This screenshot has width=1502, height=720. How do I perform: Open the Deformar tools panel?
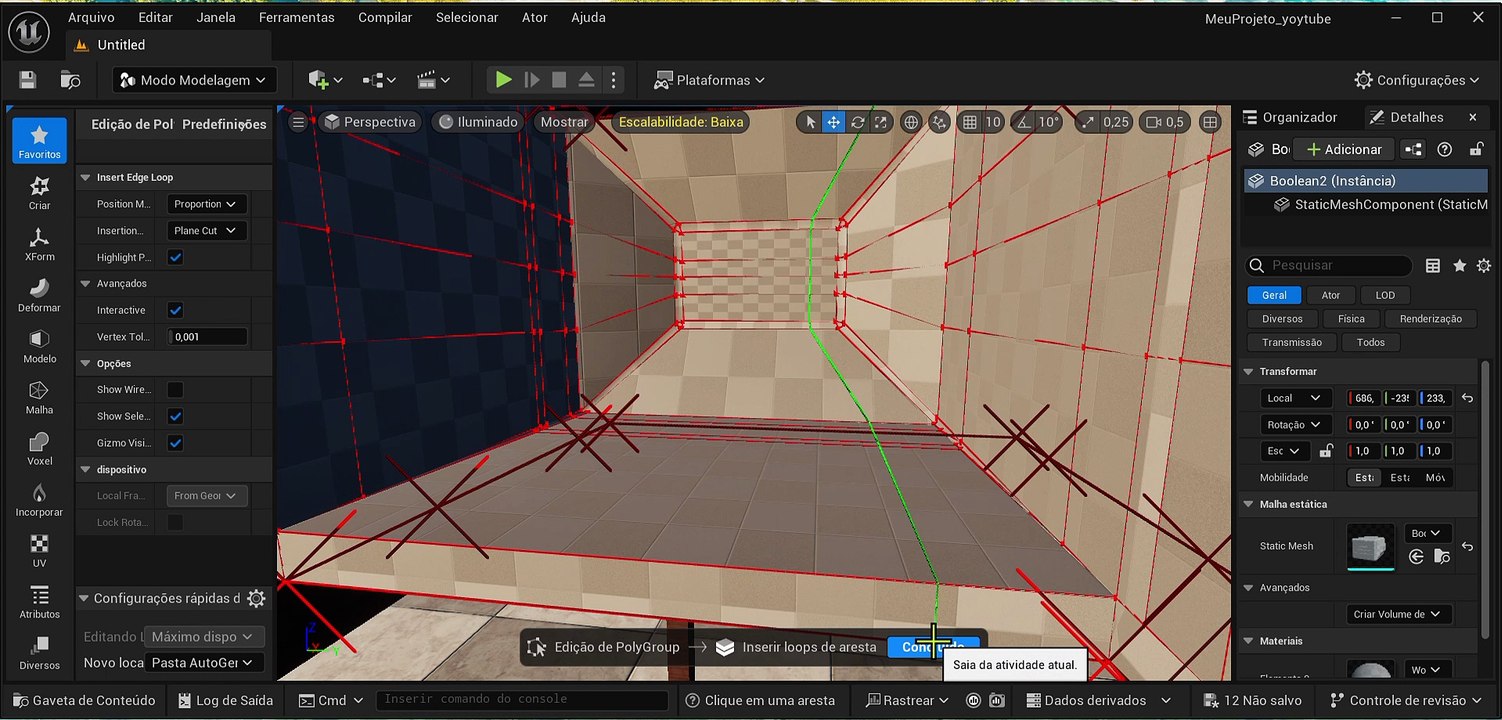(x=39, y=295)
